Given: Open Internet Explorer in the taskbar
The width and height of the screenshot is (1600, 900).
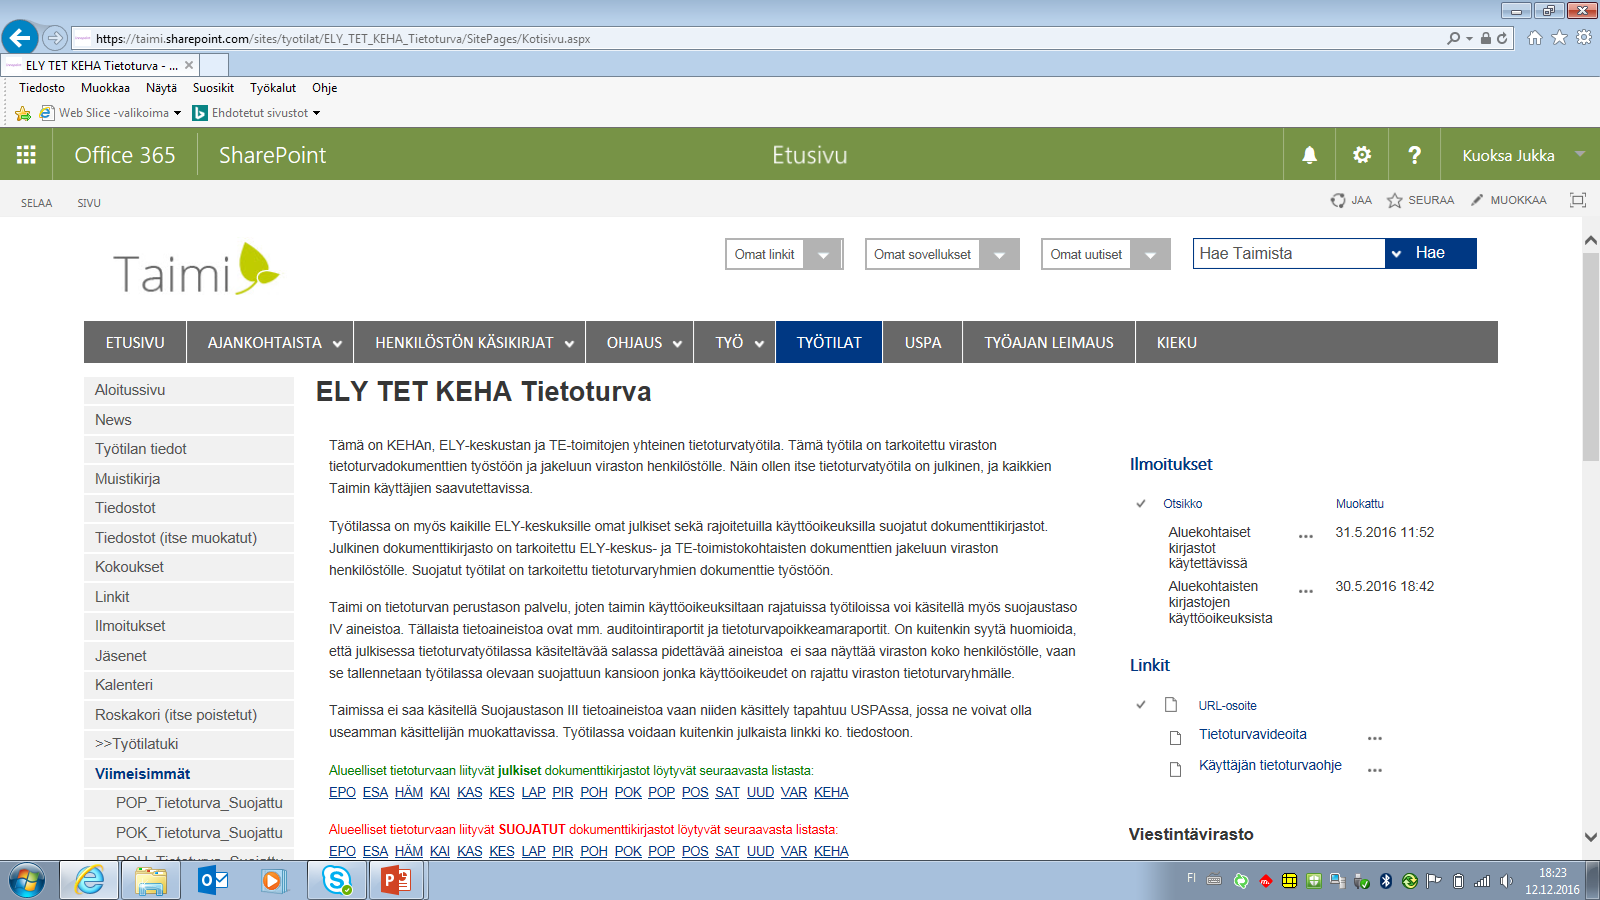Looking at the screenshot, I should point(89,880).
